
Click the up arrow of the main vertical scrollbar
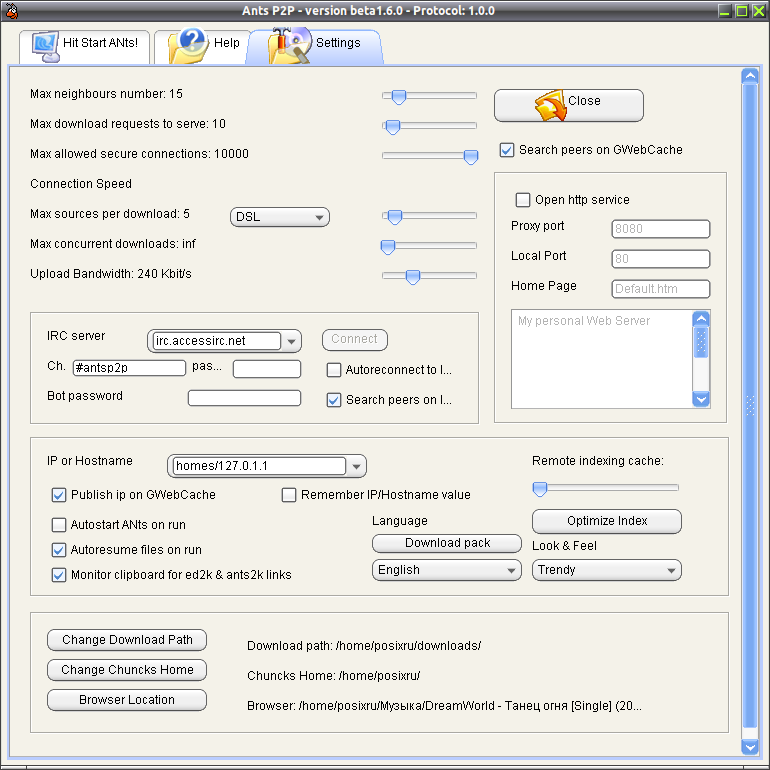tap(750, 76)
